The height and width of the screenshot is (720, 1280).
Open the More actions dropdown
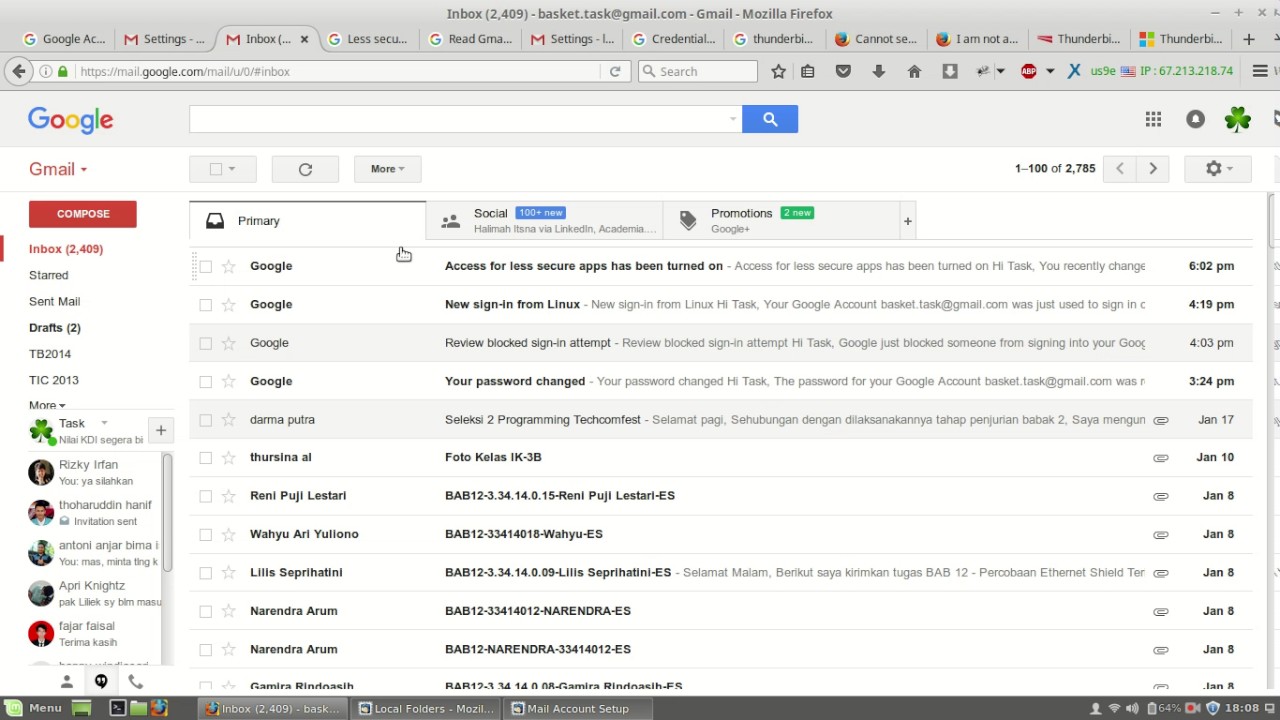387,169
